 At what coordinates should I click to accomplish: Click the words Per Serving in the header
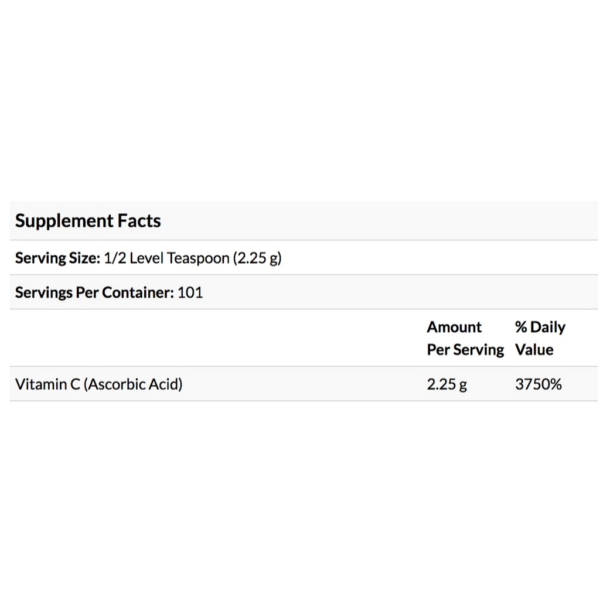(465, 350)
